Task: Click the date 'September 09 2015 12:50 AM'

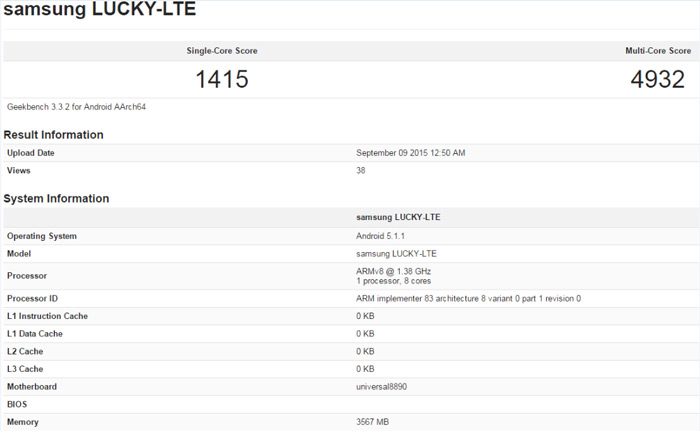Action: tap(411, 153)
